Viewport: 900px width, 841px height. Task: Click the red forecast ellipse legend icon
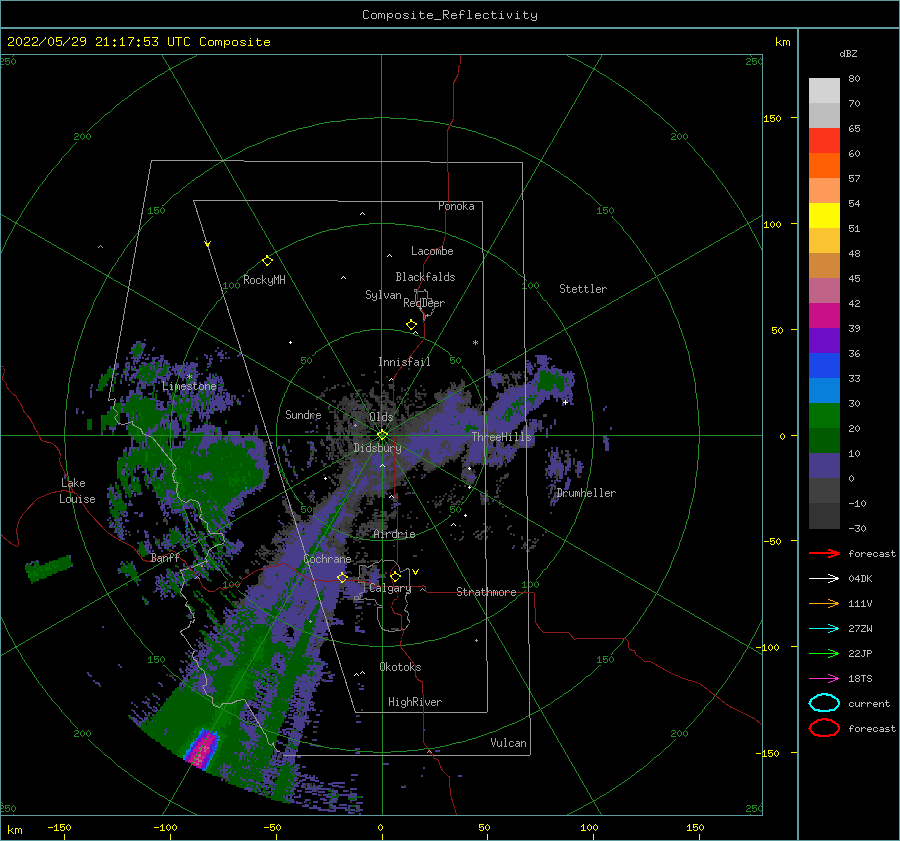tap(824, 728)
